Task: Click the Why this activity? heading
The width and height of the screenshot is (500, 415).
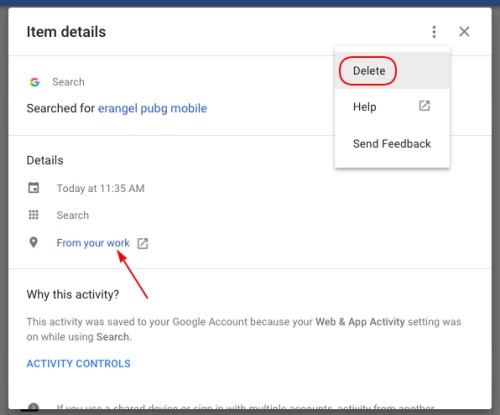Action: point(73,295)
